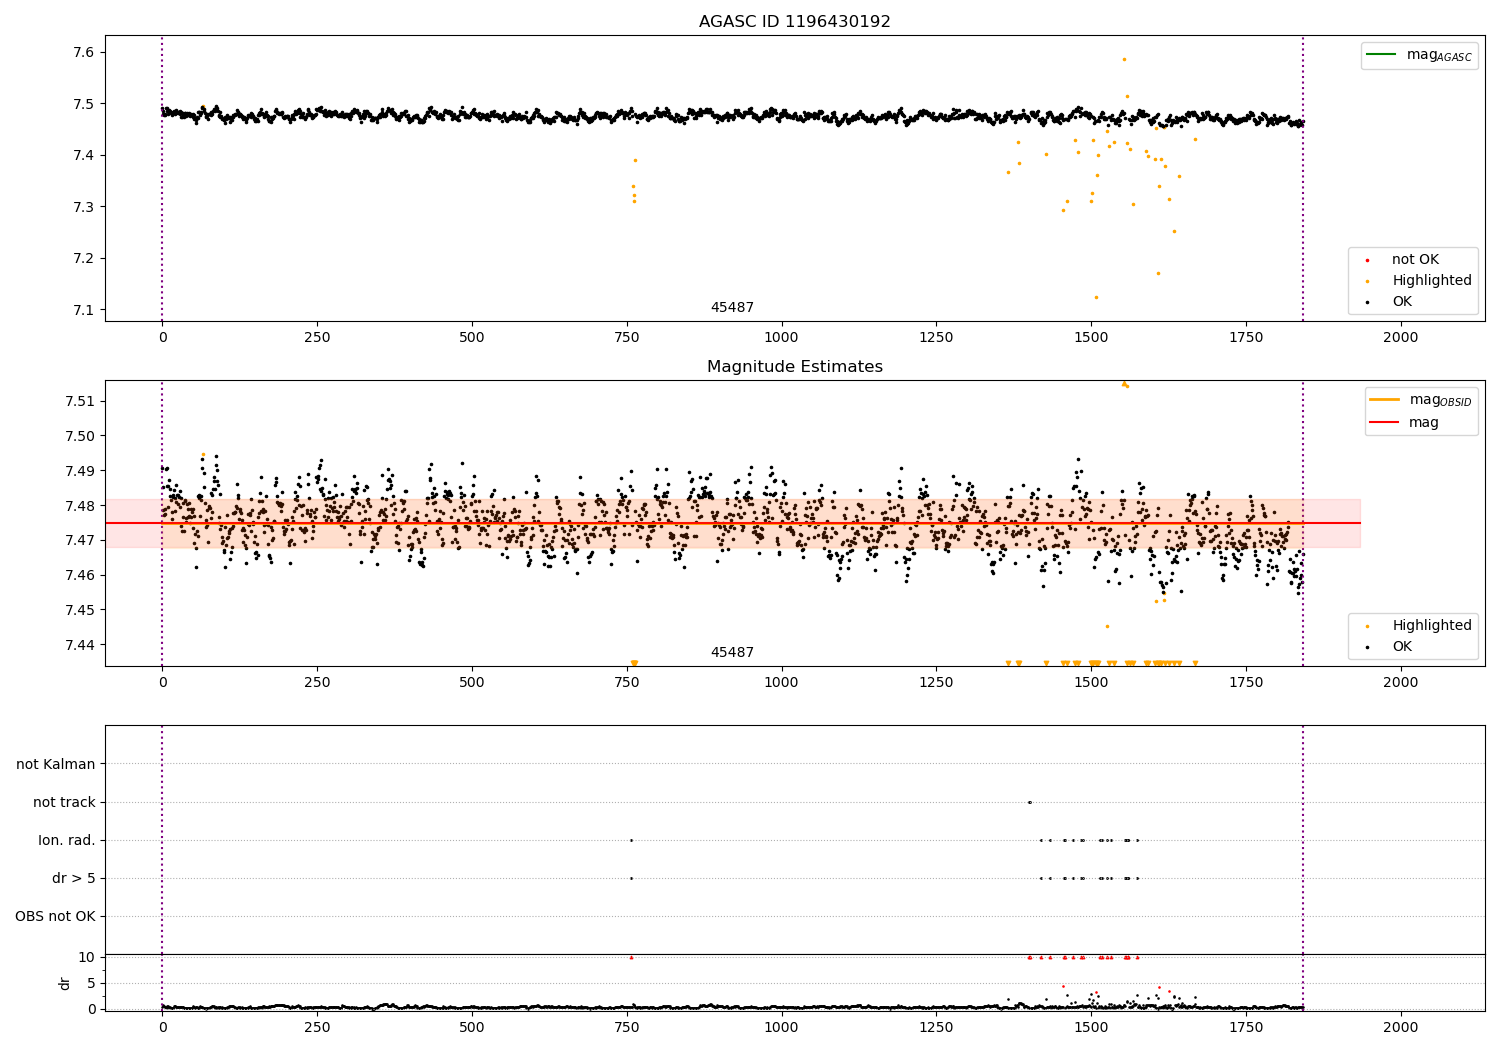Click the 7.1 tick label in top plot

82,310
